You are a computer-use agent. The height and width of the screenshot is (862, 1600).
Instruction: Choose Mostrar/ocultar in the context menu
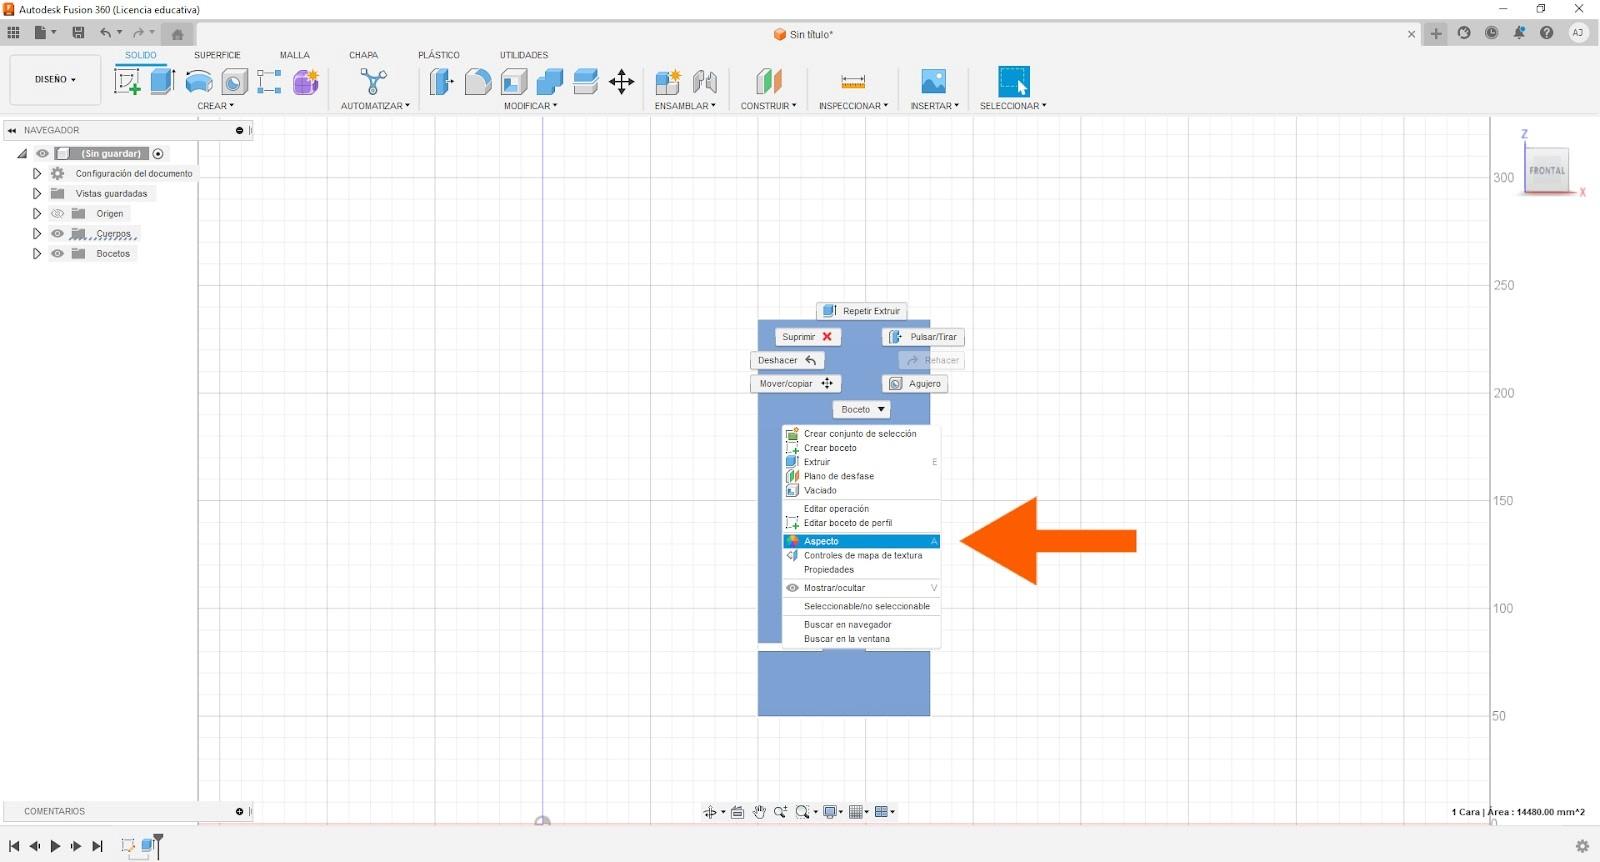pos(861,588)
